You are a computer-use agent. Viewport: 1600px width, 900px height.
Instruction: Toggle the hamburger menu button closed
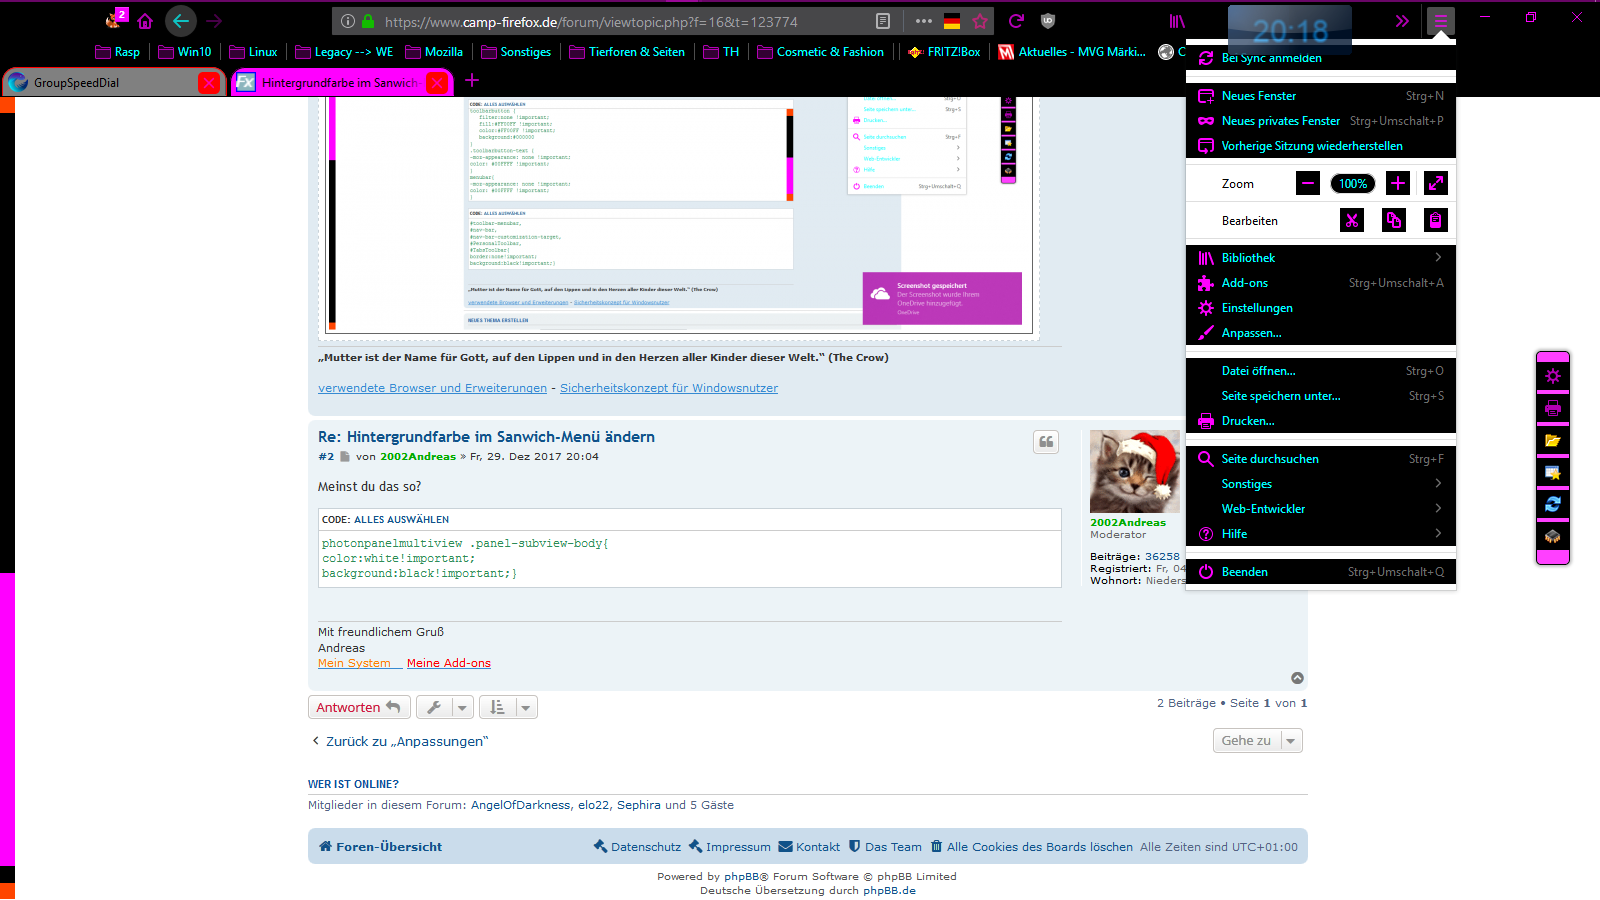tap(1440, 21)
